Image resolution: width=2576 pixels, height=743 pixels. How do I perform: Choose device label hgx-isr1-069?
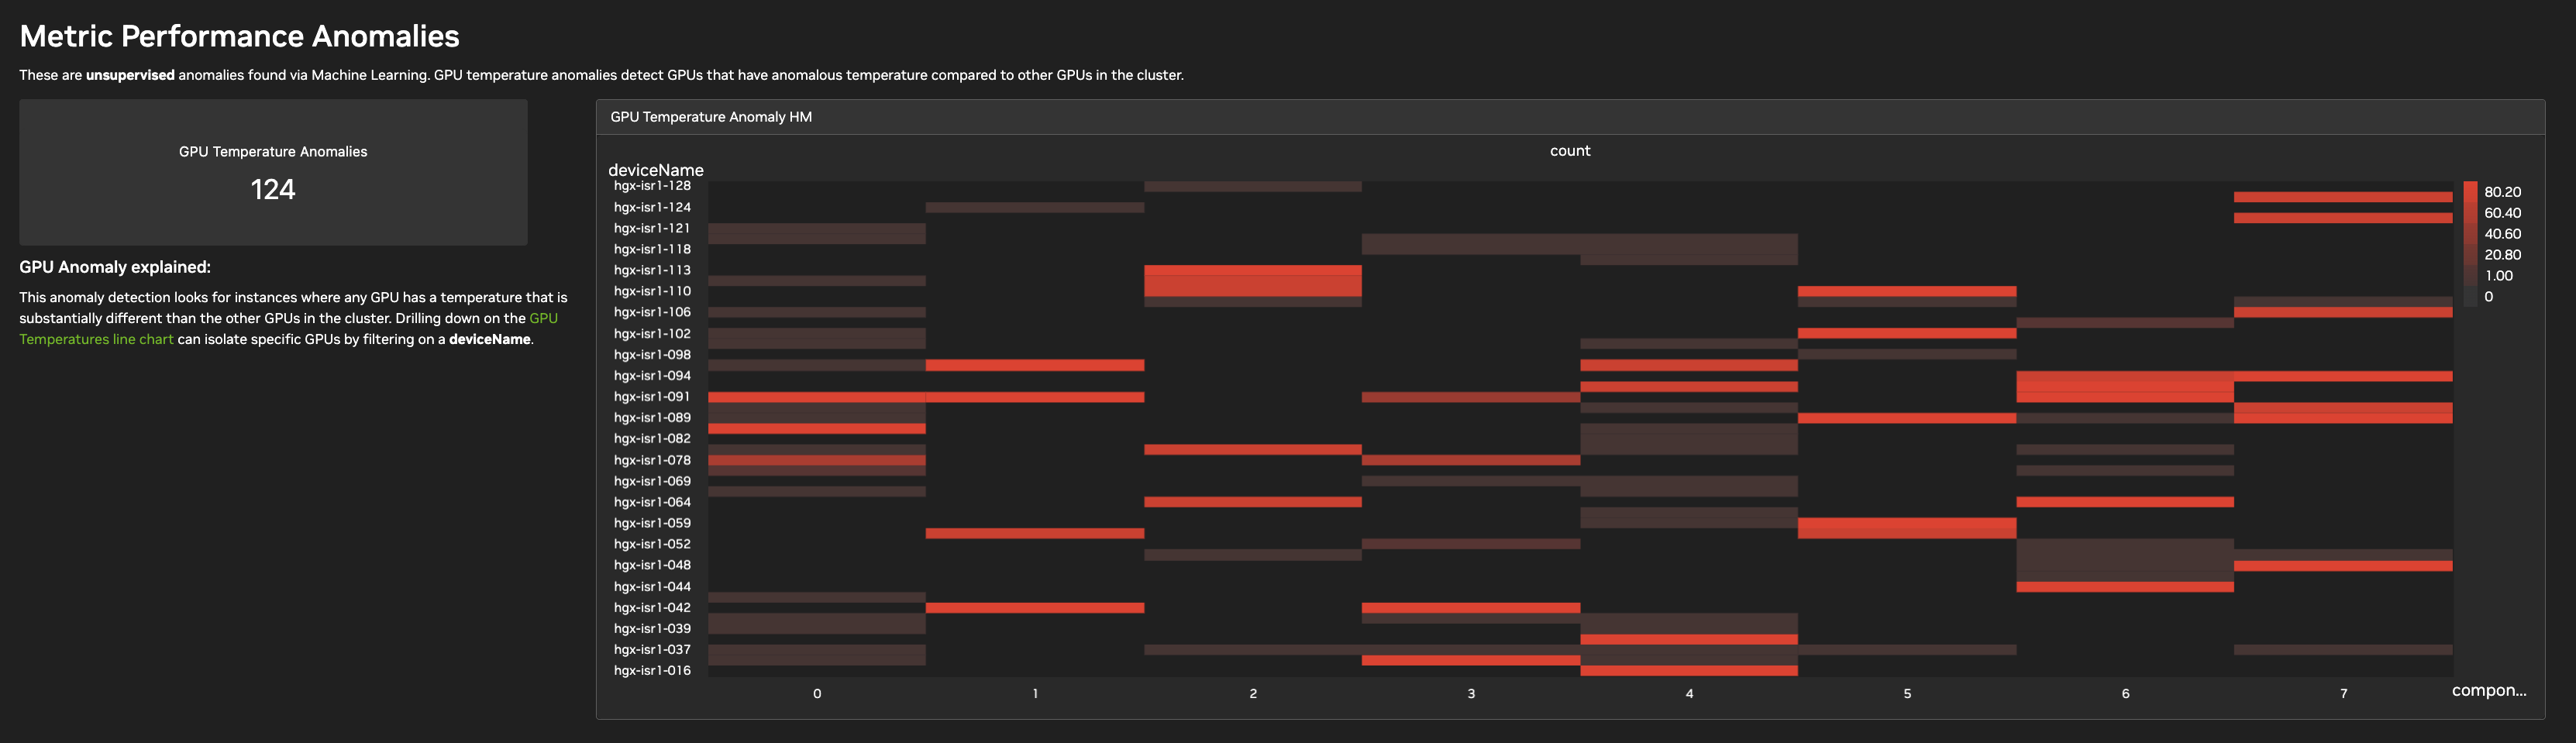[652, 481]
